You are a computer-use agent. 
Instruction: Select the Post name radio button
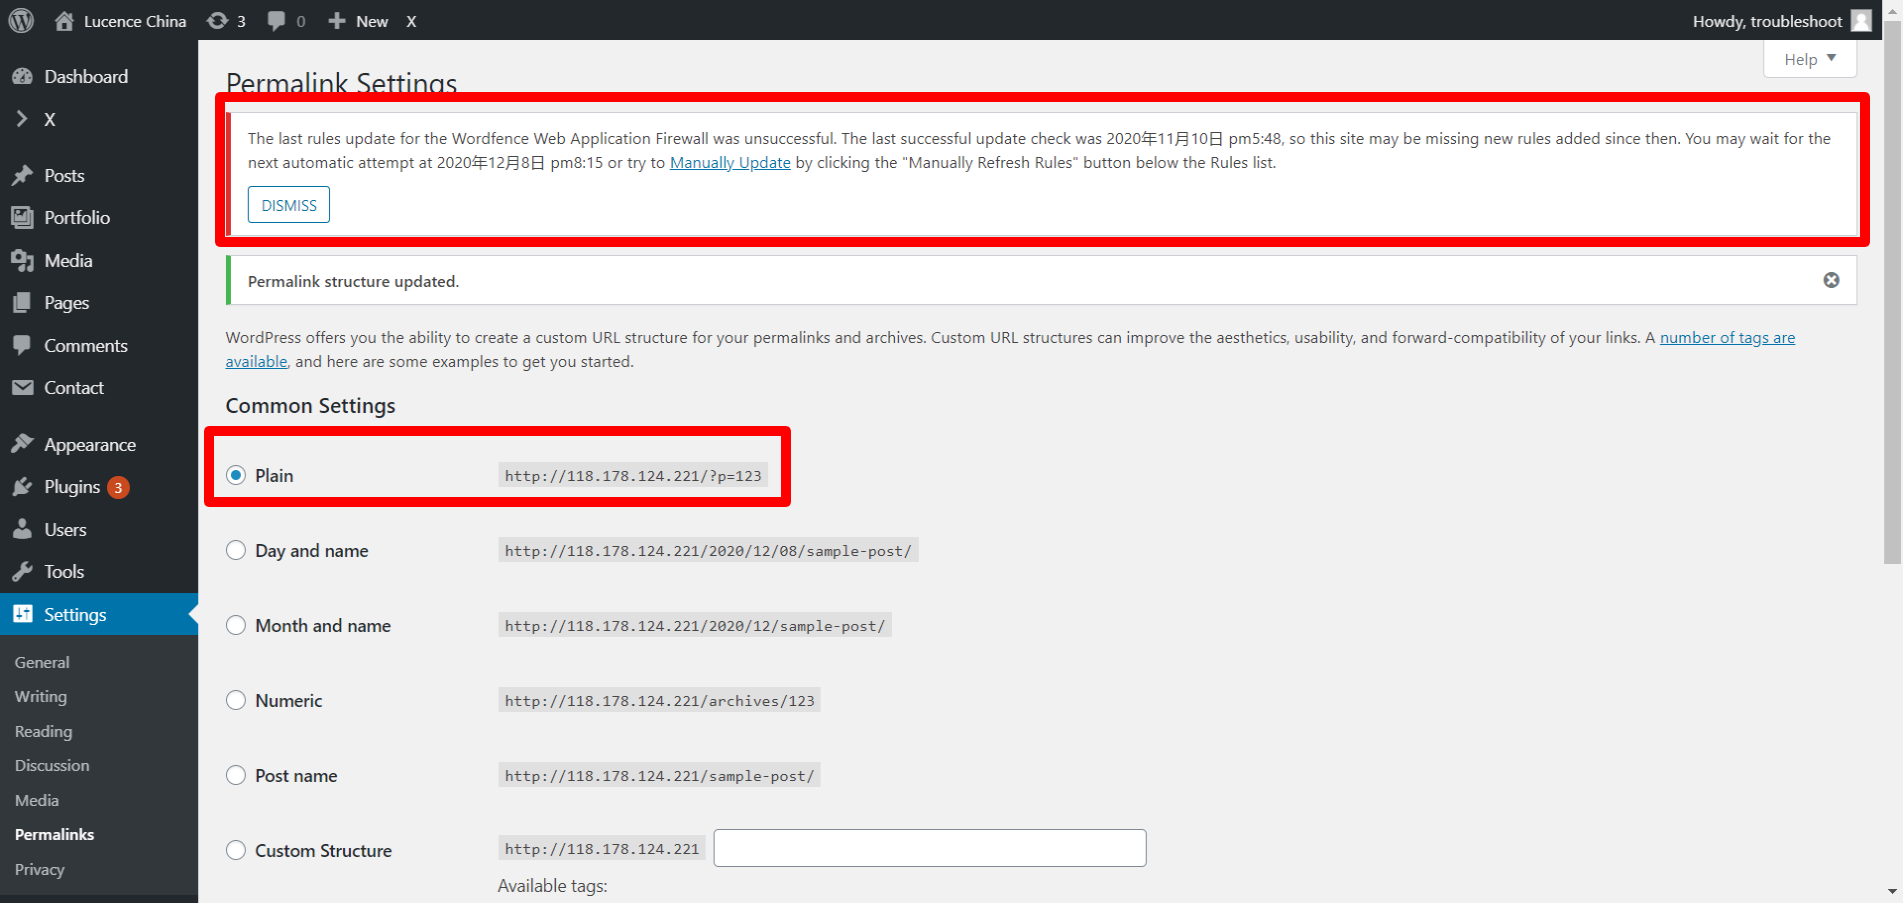point(236,775)
